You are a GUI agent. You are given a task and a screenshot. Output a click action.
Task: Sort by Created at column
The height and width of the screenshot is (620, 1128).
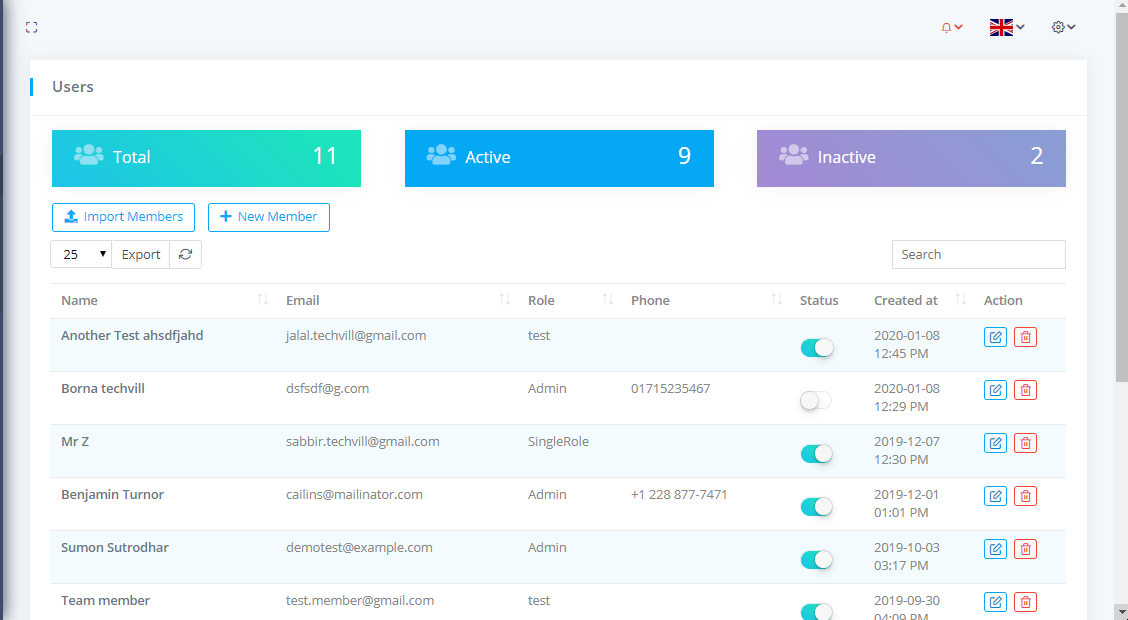(x=961, y=300)
